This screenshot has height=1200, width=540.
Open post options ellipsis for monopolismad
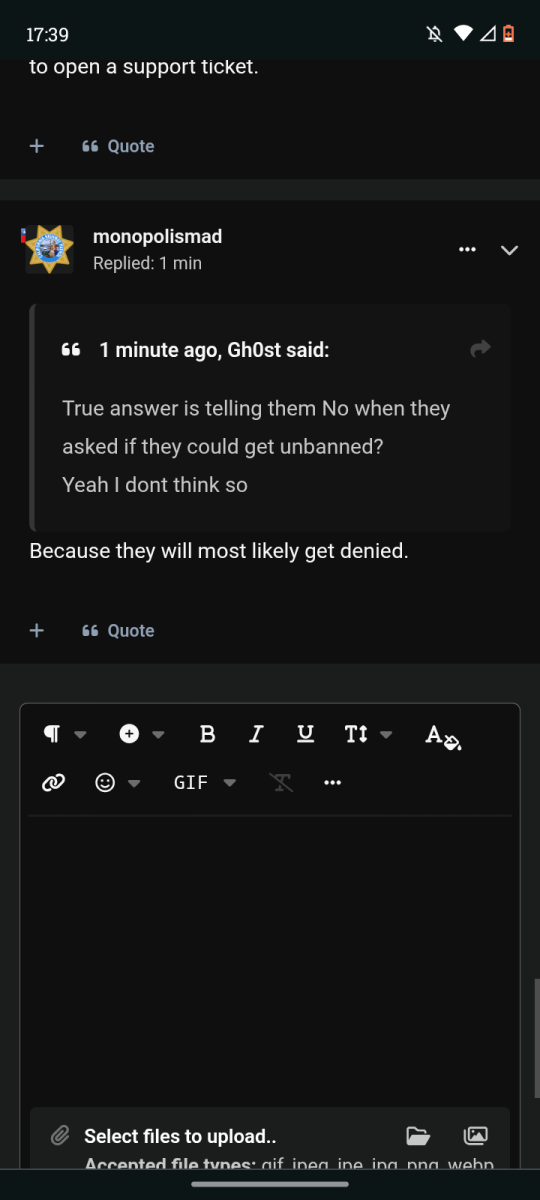coord(467,250)
